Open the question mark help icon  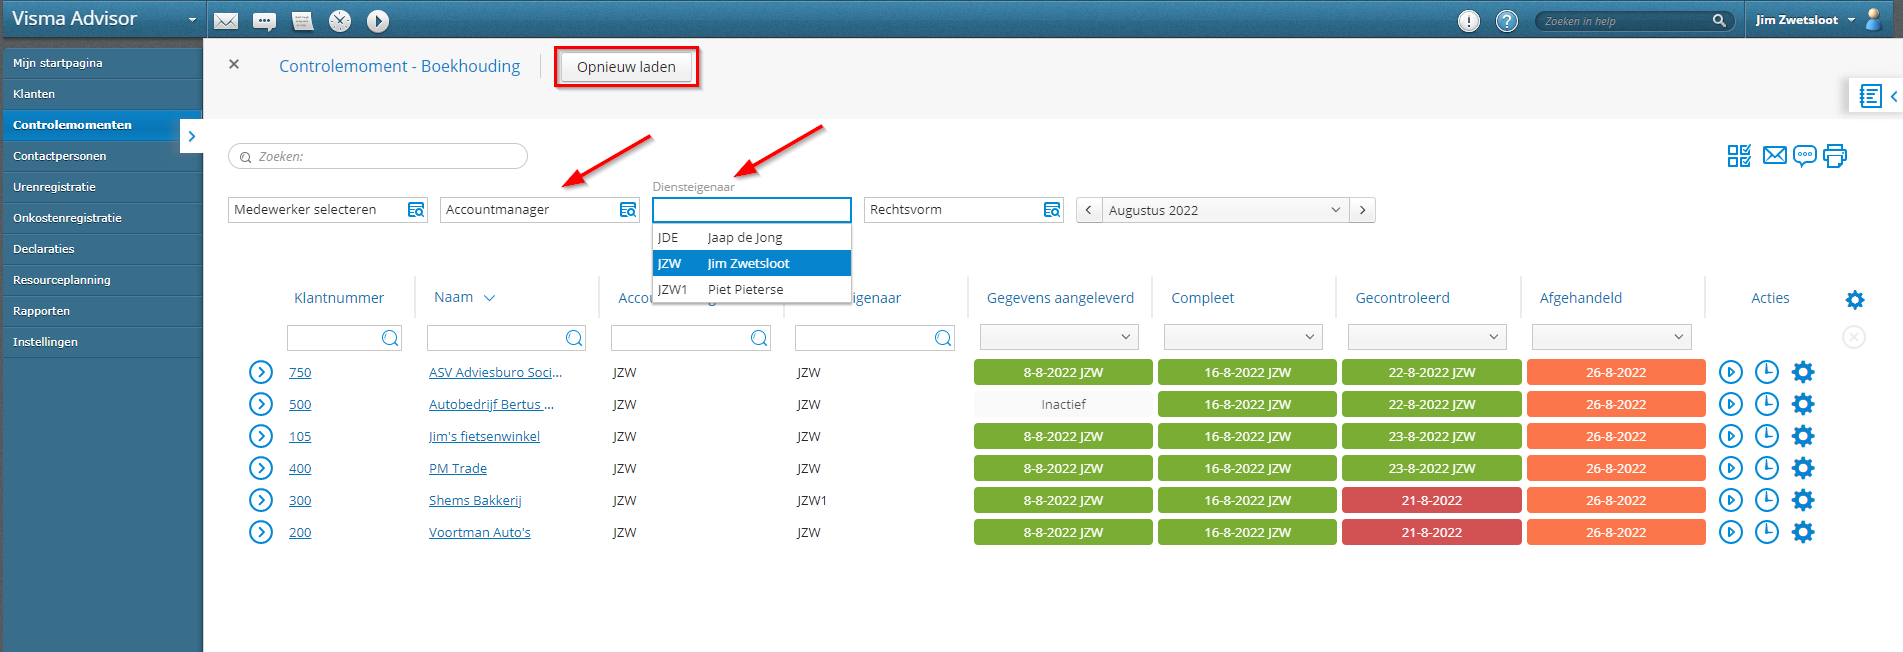pyautogui.click(x=1506, y=21)
